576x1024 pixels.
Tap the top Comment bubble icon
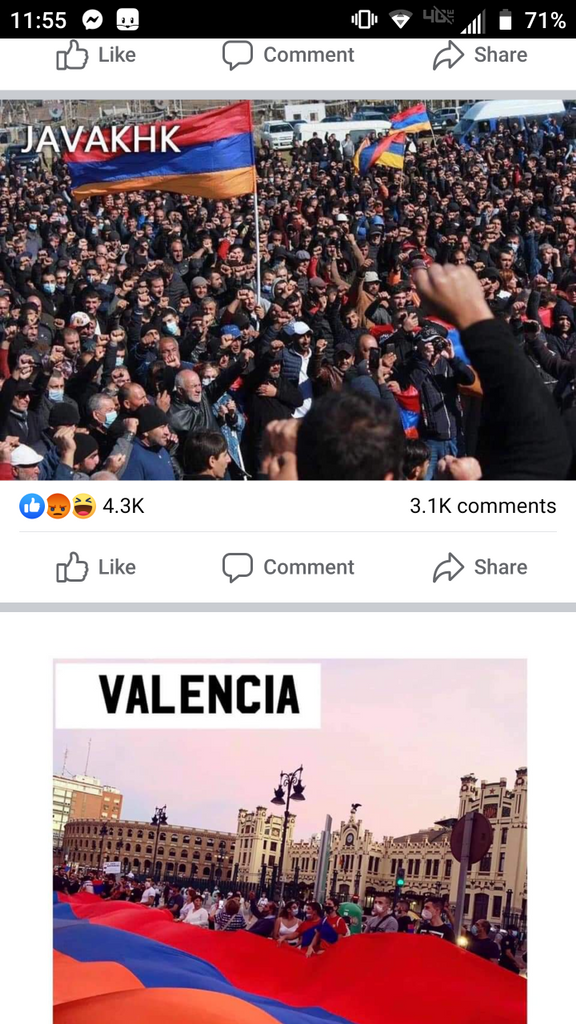pyautogui.click(x=237, y=55)
